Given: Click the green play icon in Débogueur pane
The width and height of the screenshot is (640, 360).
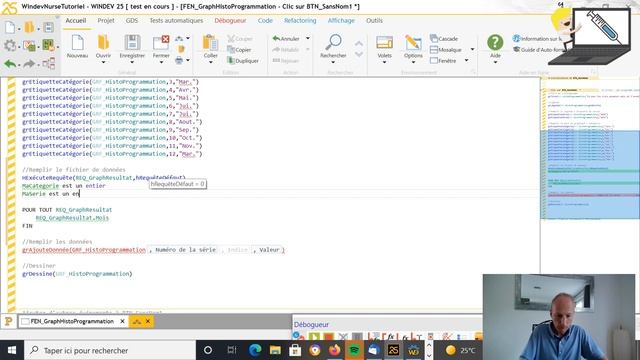Looking at the screenshot, I should (x=314, y=337).
